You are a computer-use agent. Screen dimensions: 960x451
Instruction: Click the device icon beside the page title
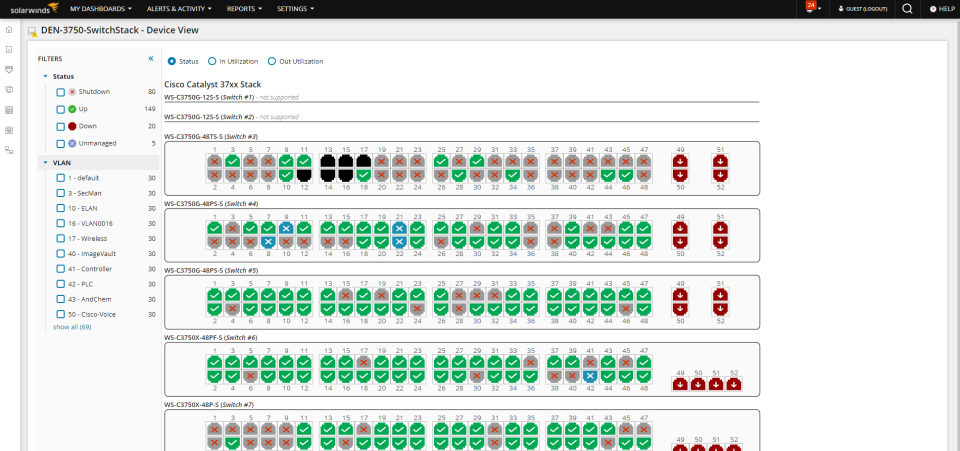coord(32,32)
